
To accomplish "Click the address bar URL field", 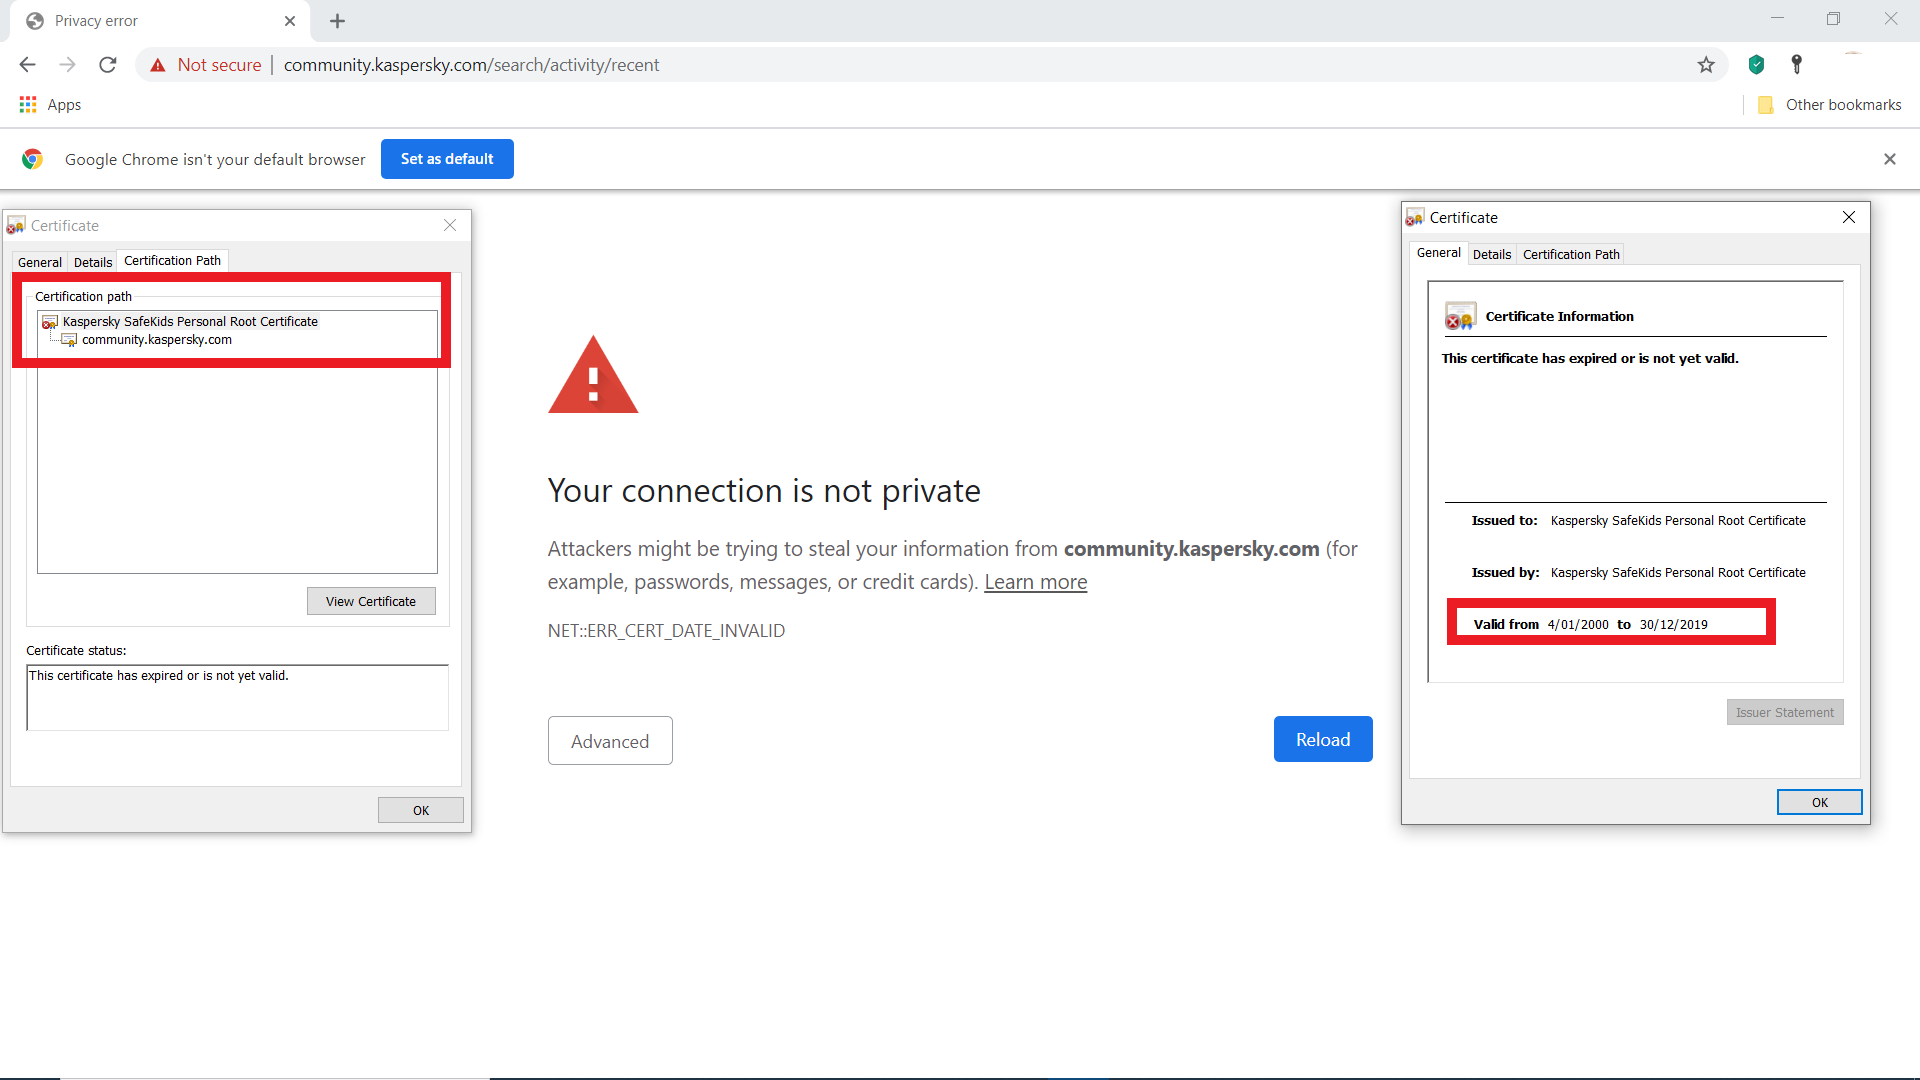I will coord(900,65).
